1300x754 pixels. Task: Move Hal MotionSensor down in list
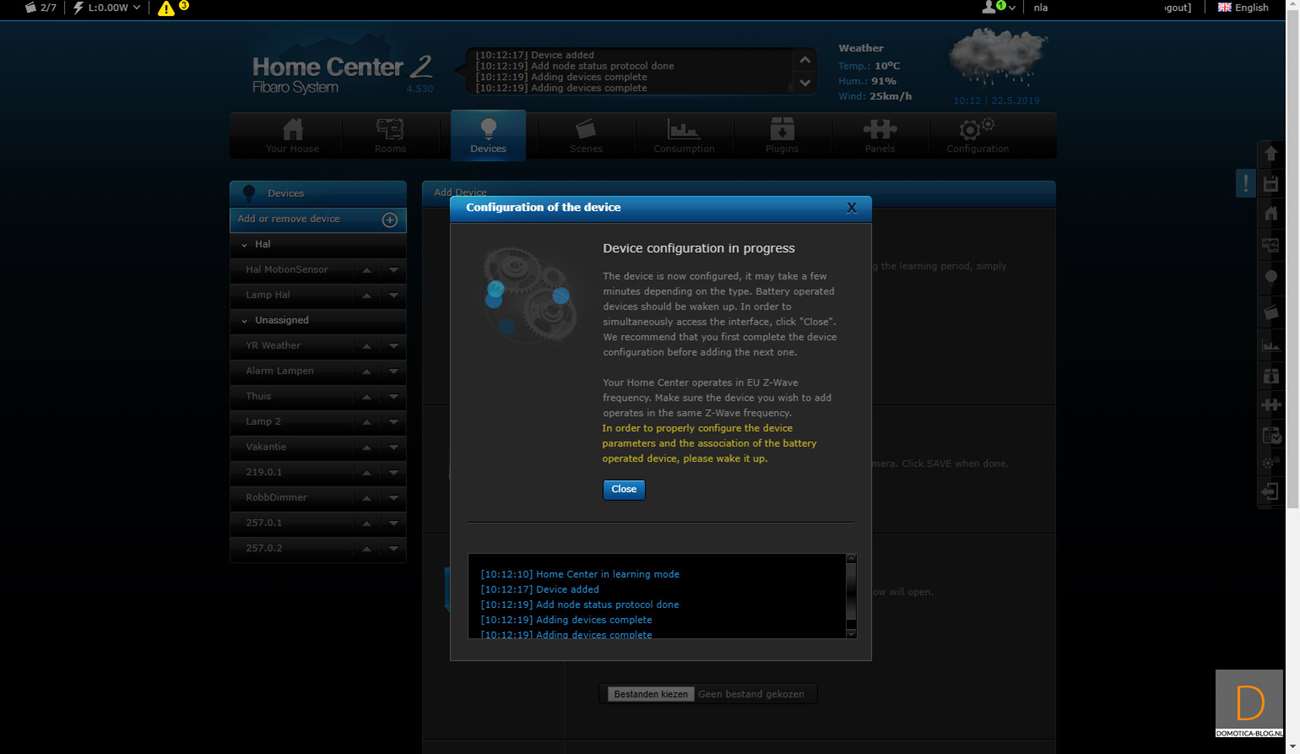coord(394,270)
